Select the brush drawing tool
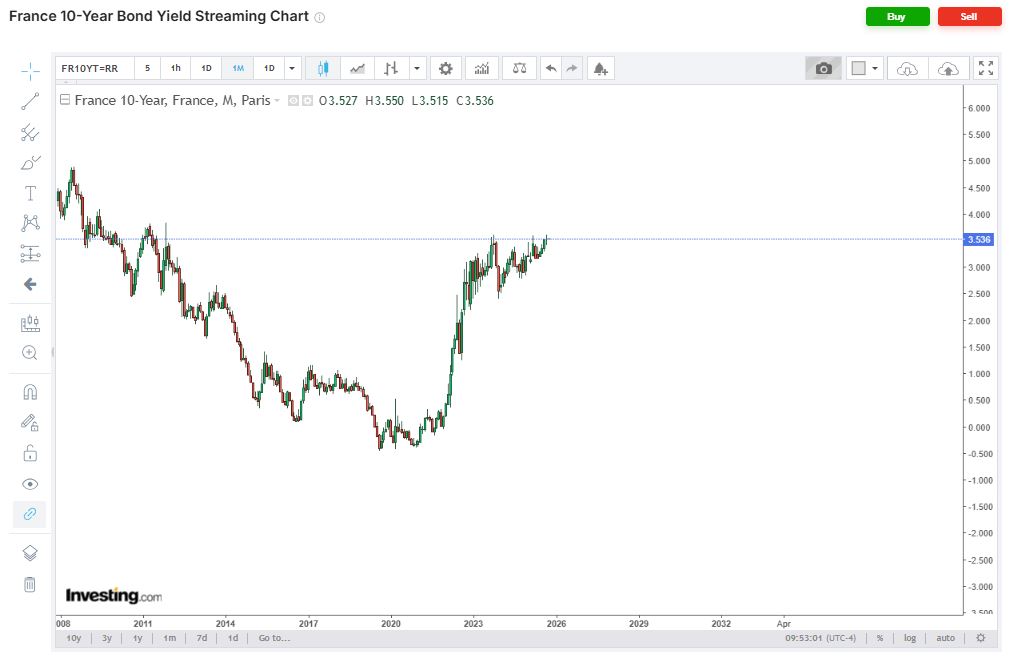The width and height of the screenshot is (1014, 659). coord(30,162)
